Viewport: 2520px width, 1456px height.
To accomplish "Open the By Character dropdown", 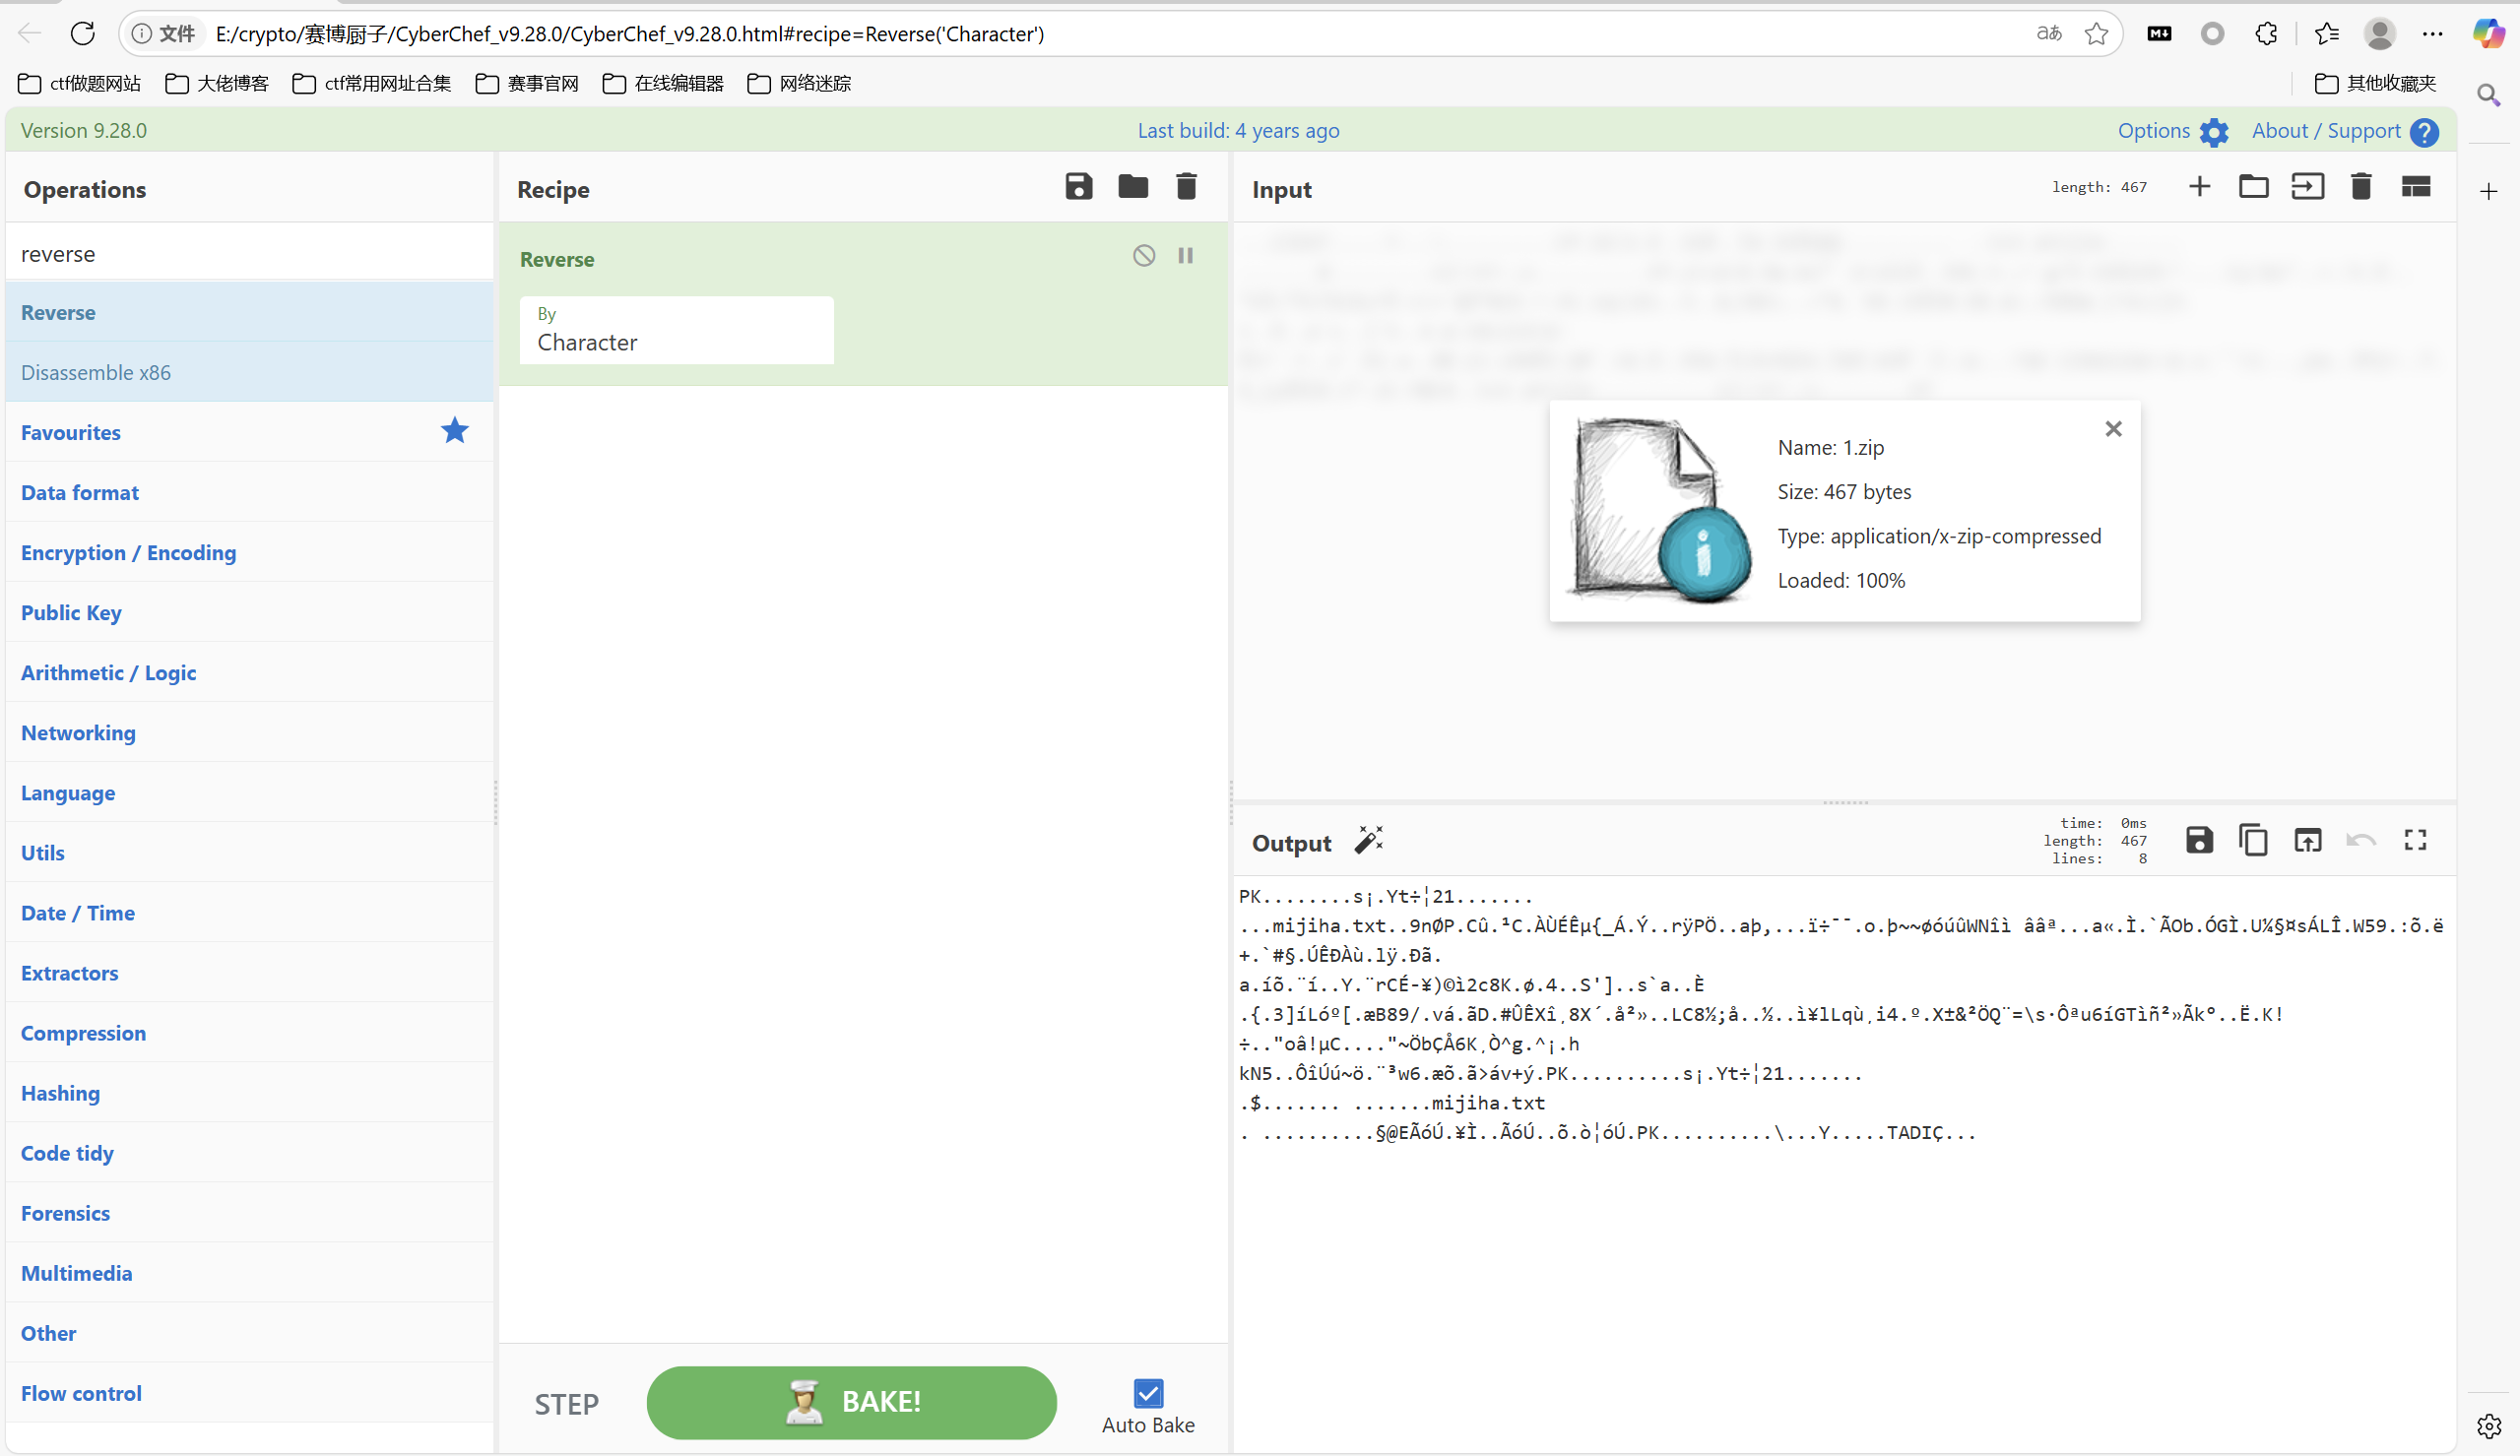I will coord(676,330).
